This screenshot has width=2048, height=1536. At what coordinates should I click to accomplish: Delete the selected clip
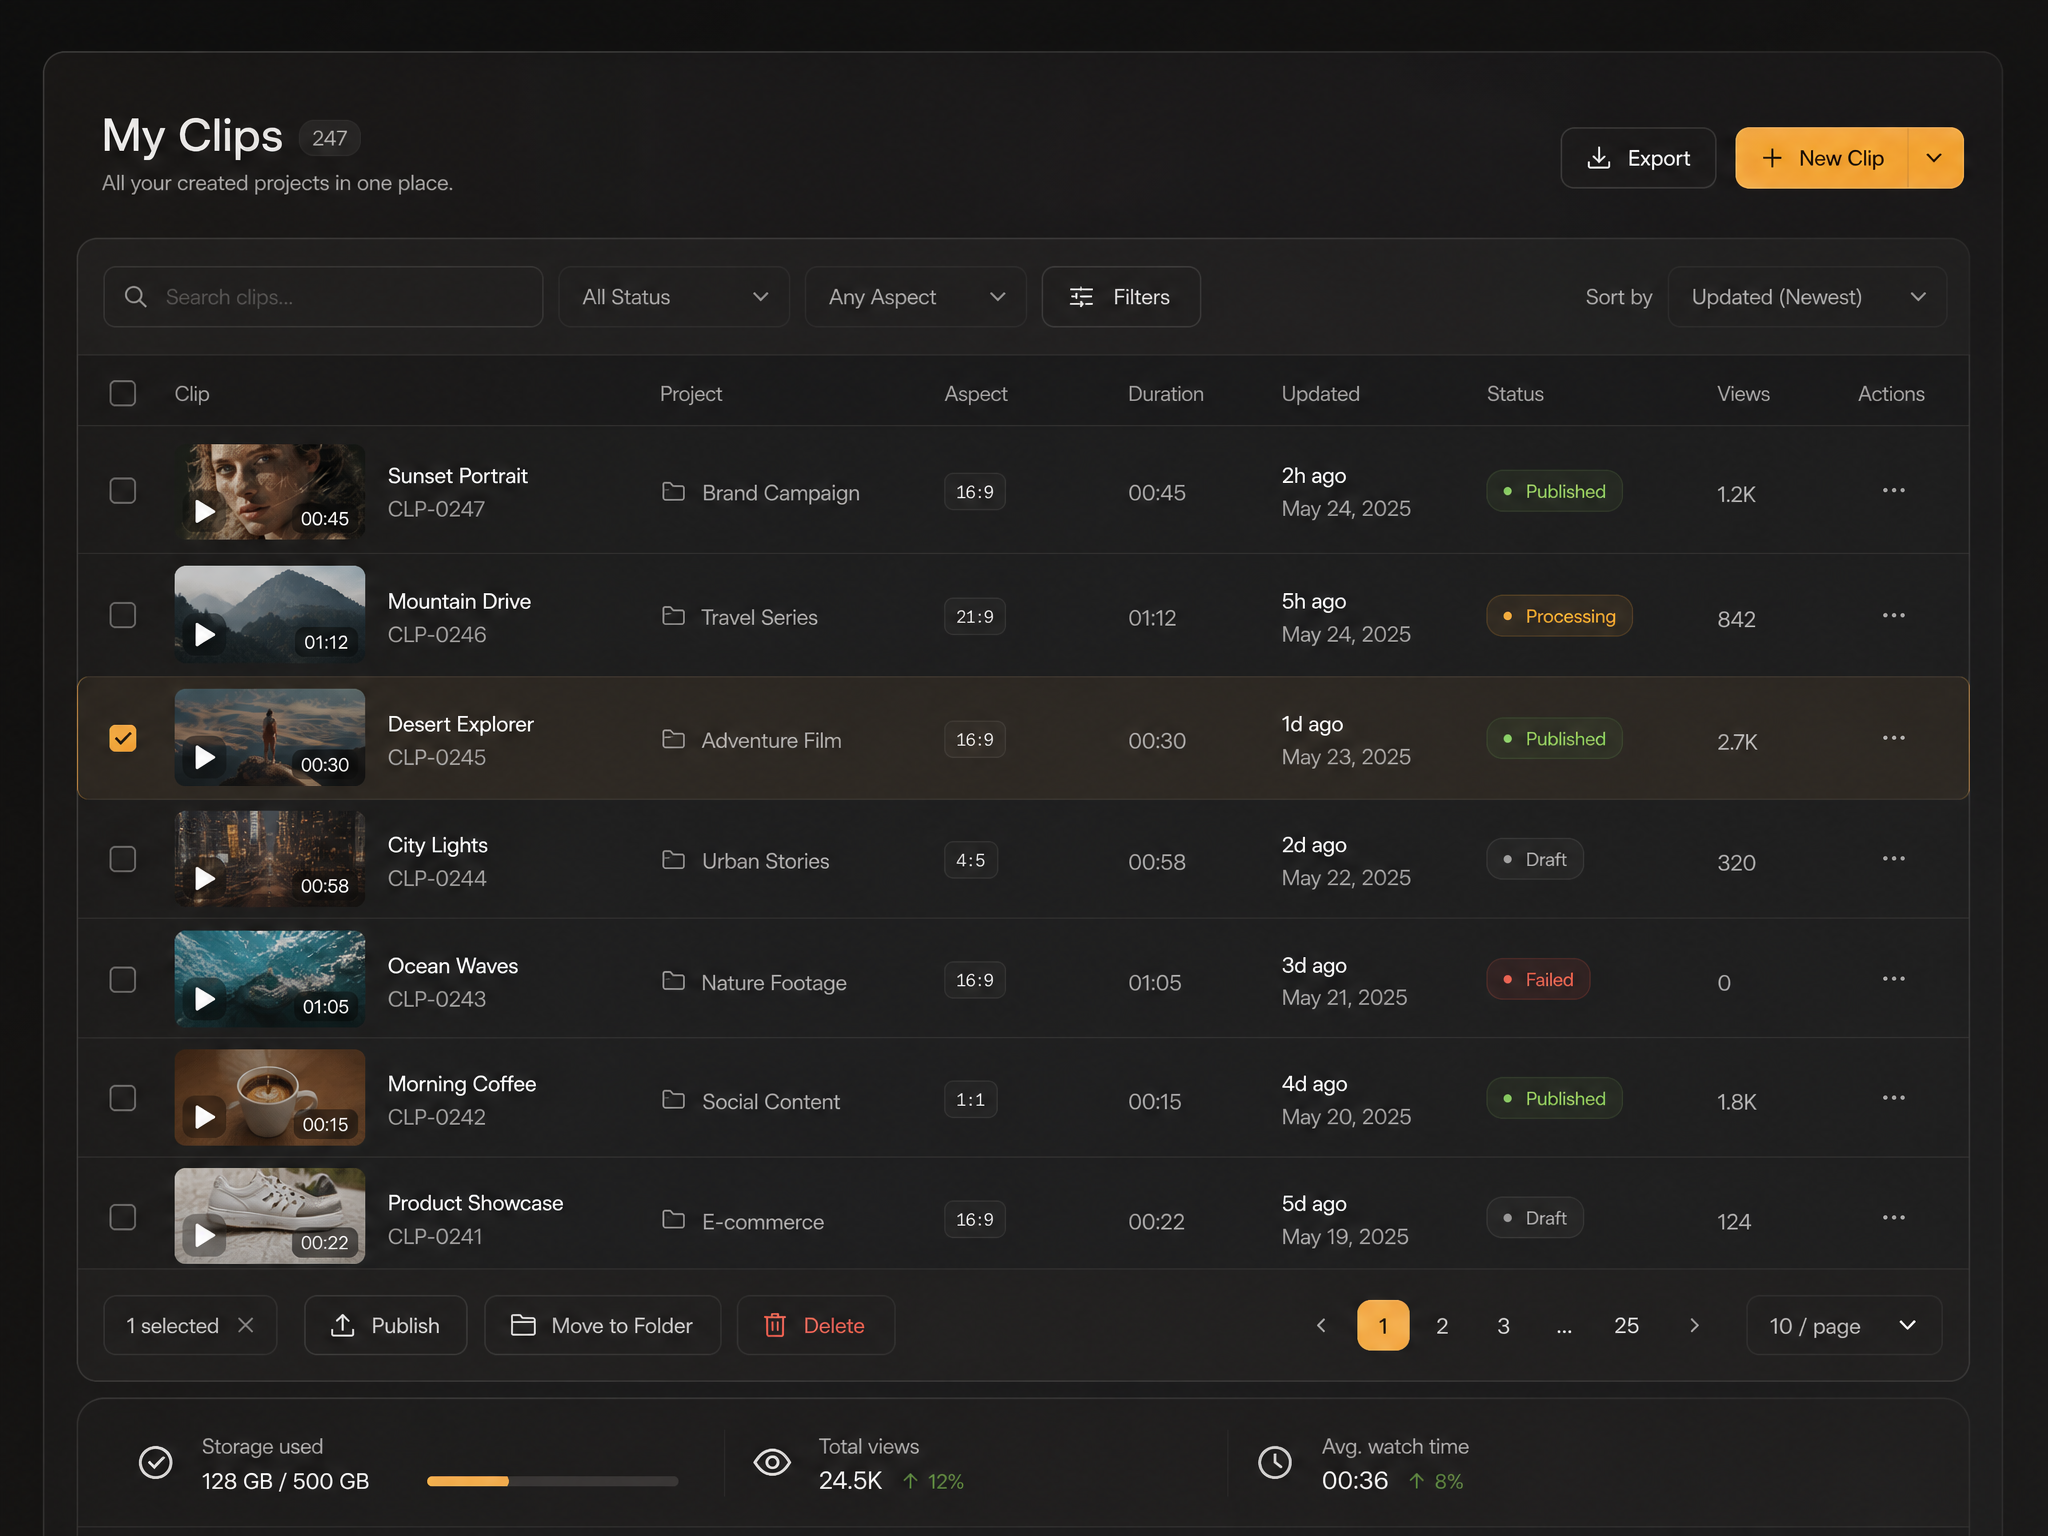(x=815, y=1326)
